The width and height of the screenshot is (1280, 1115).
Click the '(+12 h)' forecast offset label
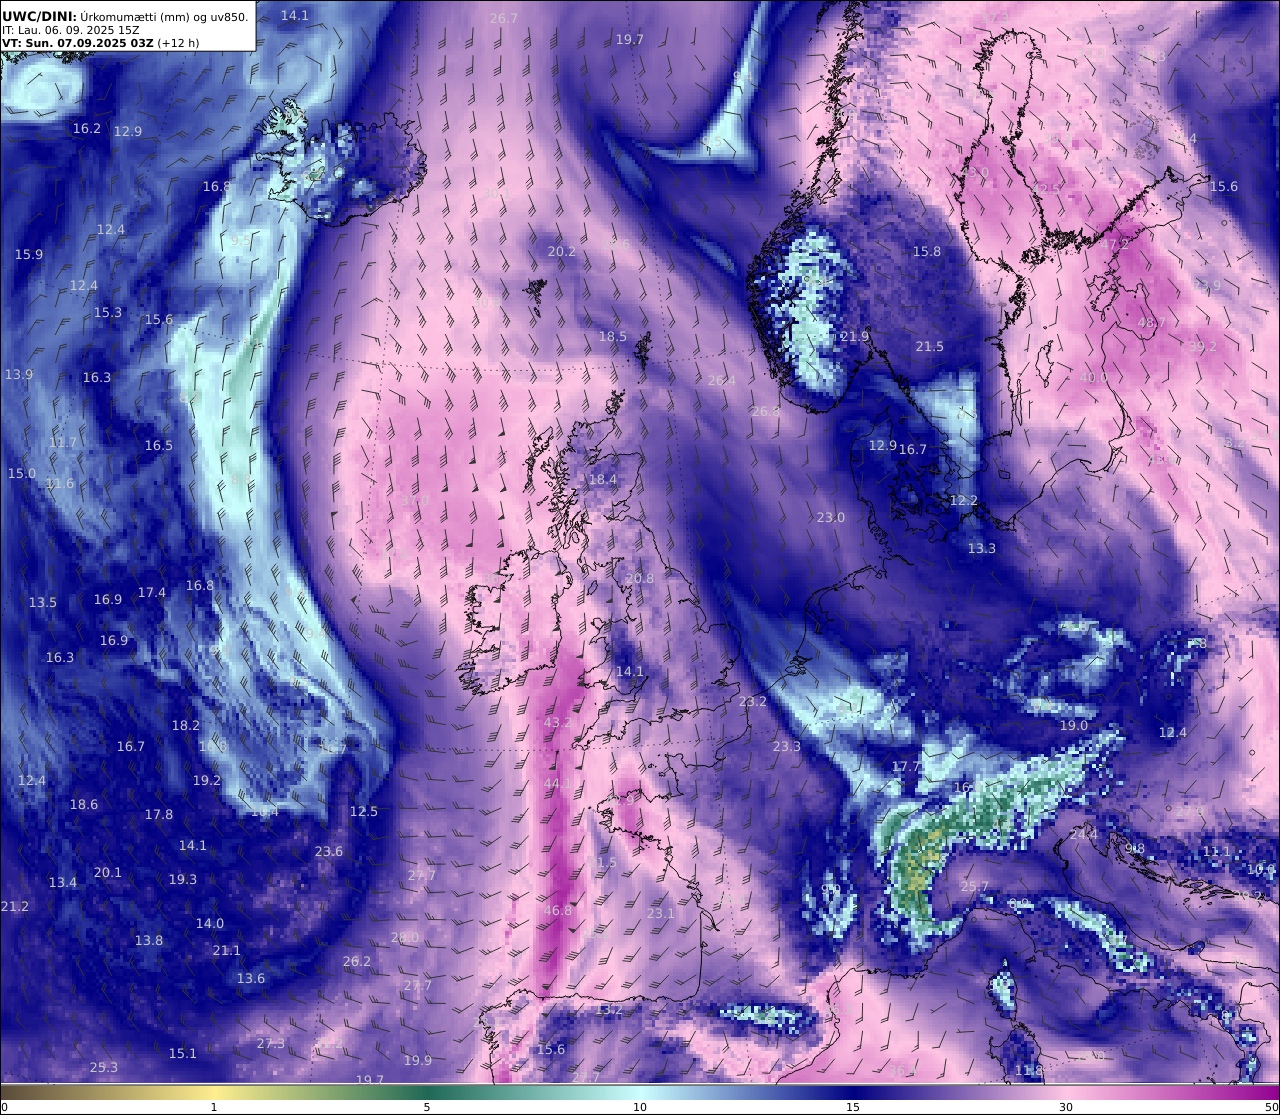tap(178, 43)
